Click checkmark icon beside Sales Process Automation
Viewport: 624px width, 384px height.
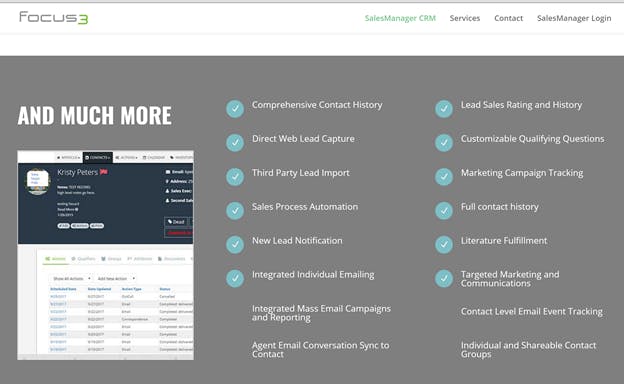click(235, 211)
